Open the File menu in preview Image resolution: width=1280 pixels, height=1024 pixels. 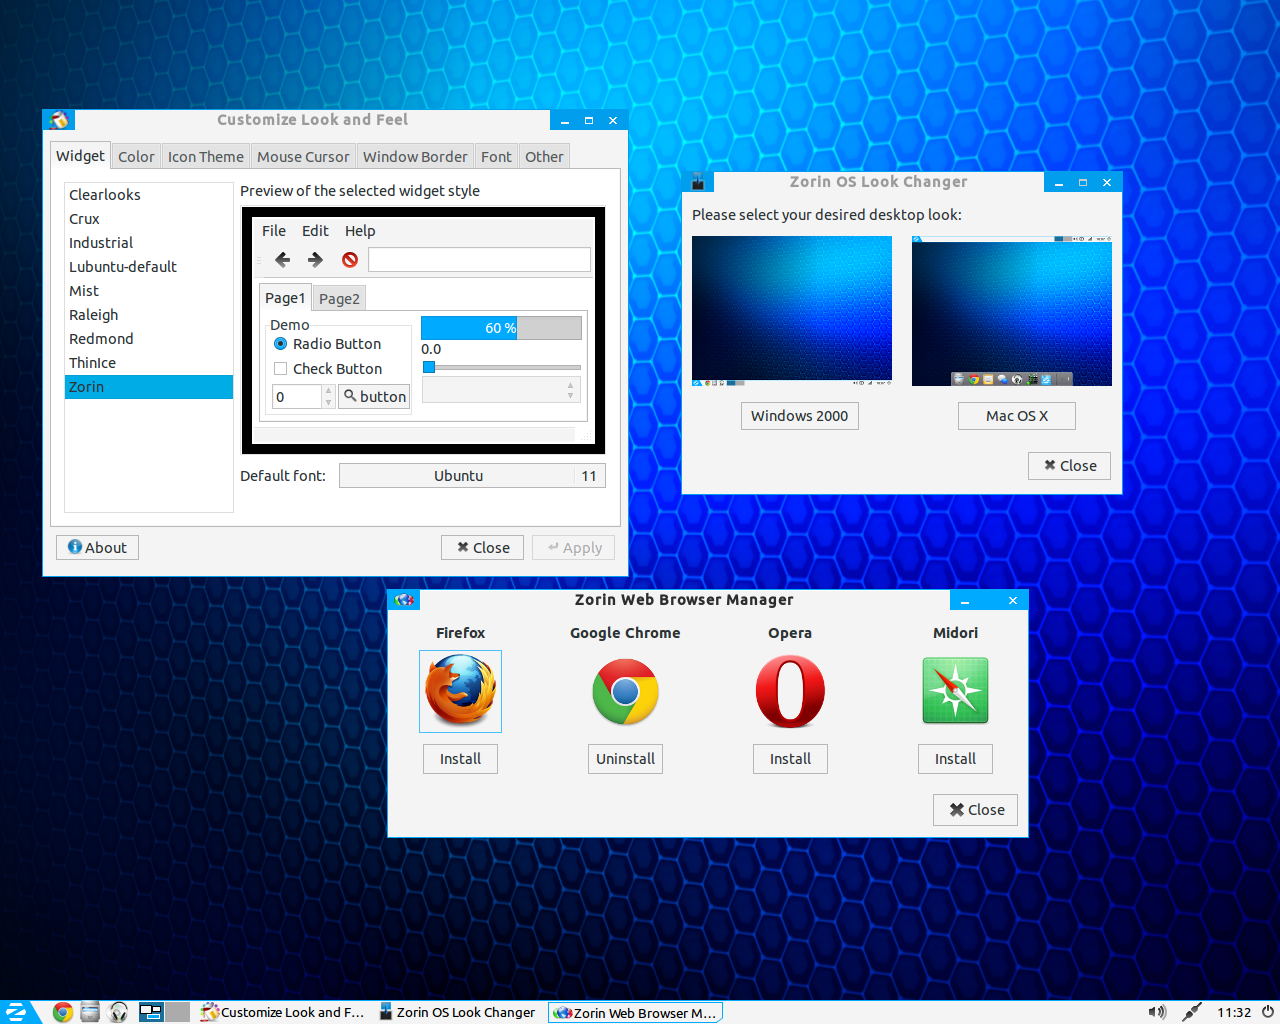coord(274,231)
